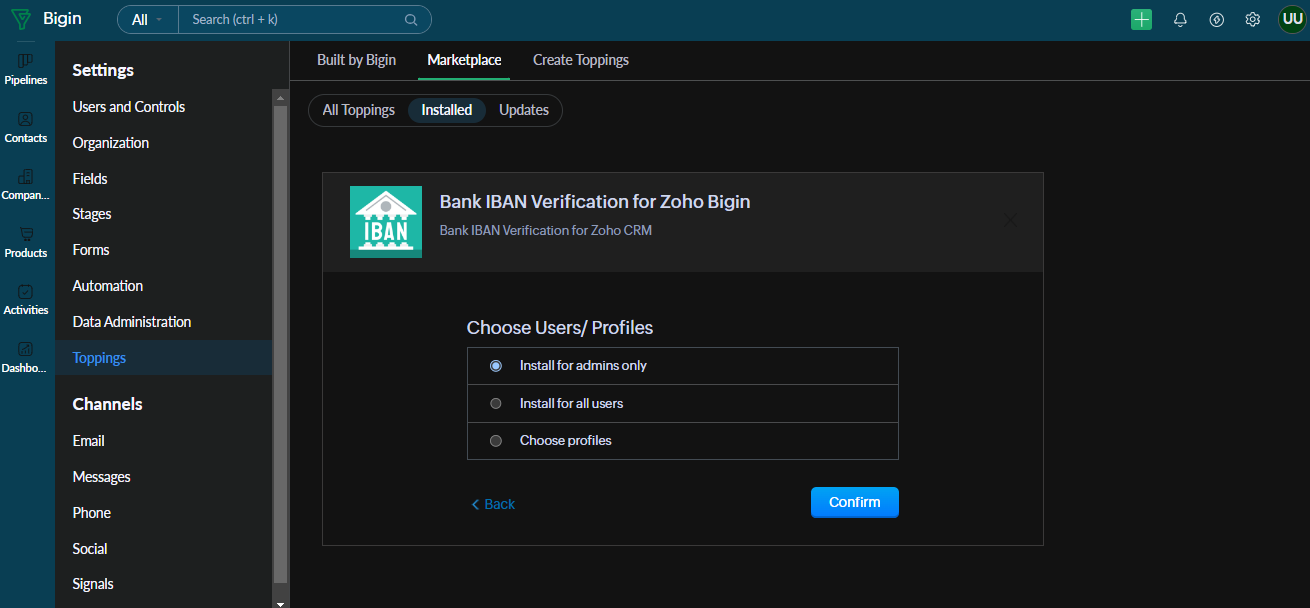
Task: Open the Dashboards module icon
Action: 26,349
